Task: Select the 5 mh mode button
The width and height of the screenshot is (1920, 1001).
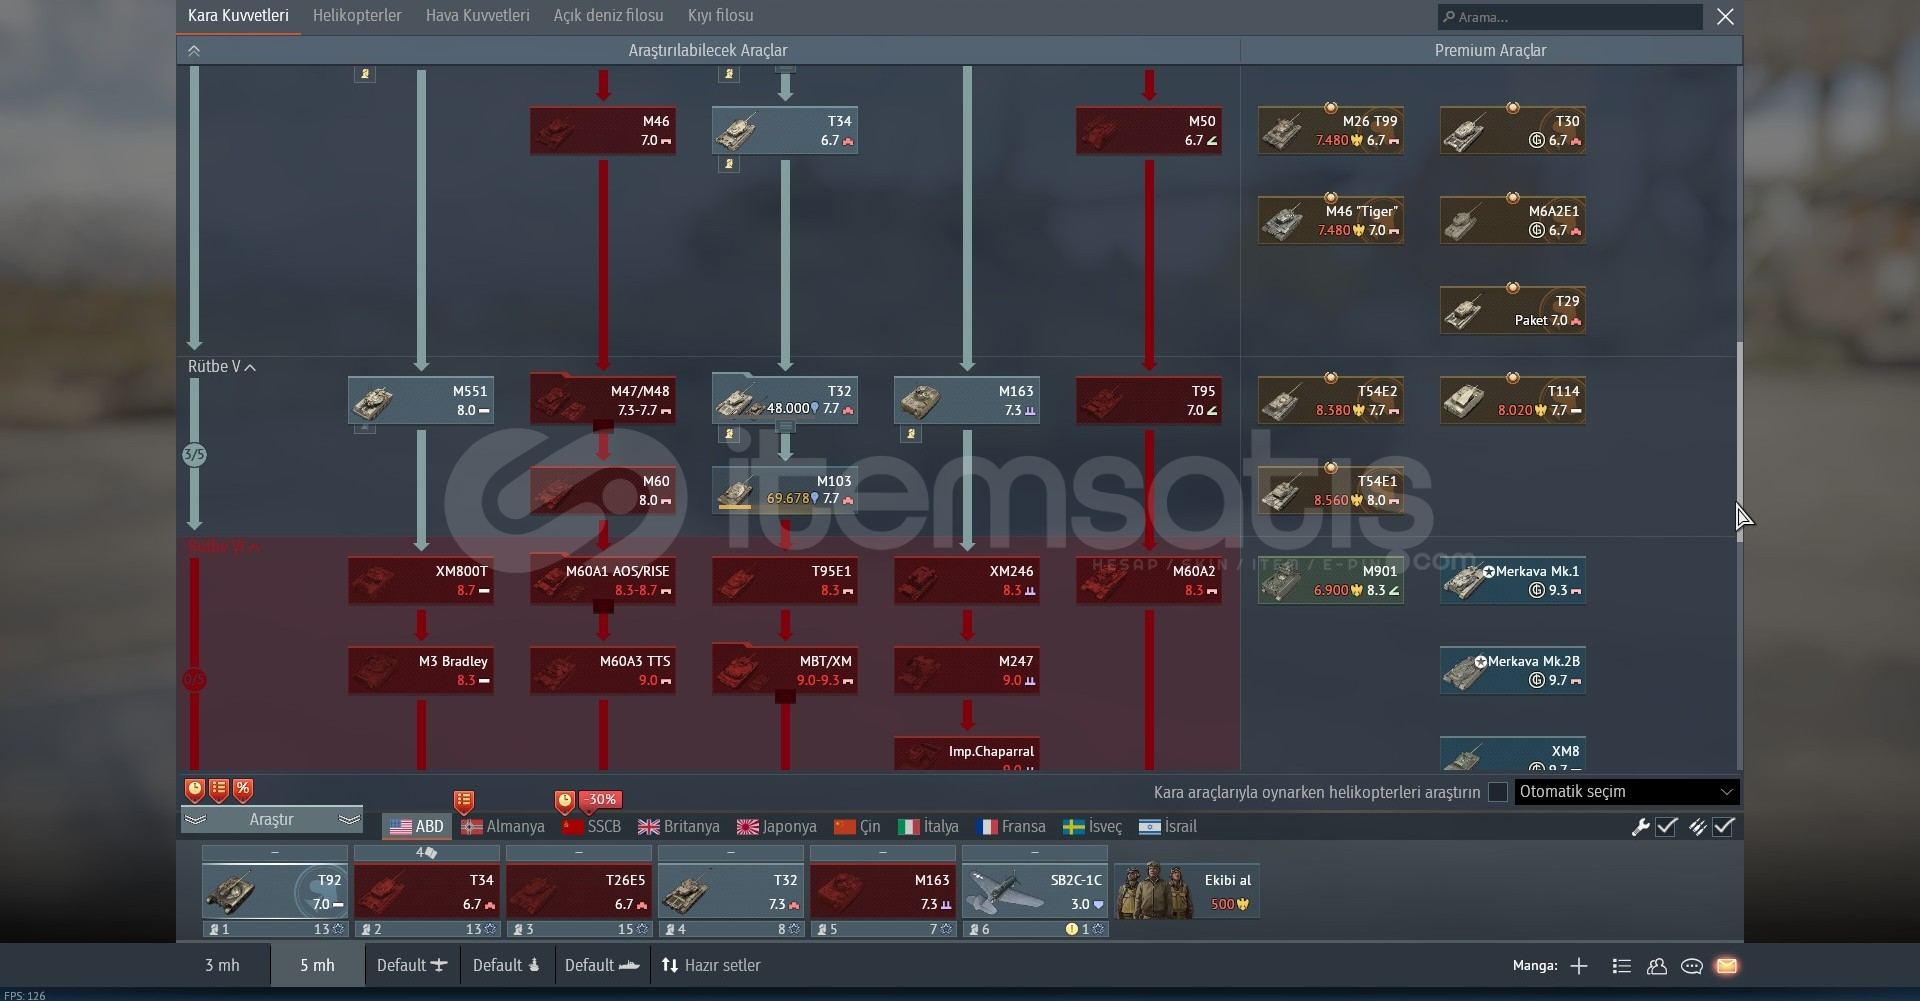Action: [317, 965]
